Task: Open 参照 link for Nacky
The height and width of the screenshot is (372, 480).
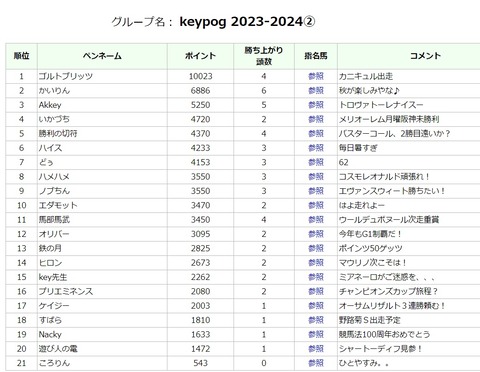Action: click(x=316, y=334)
